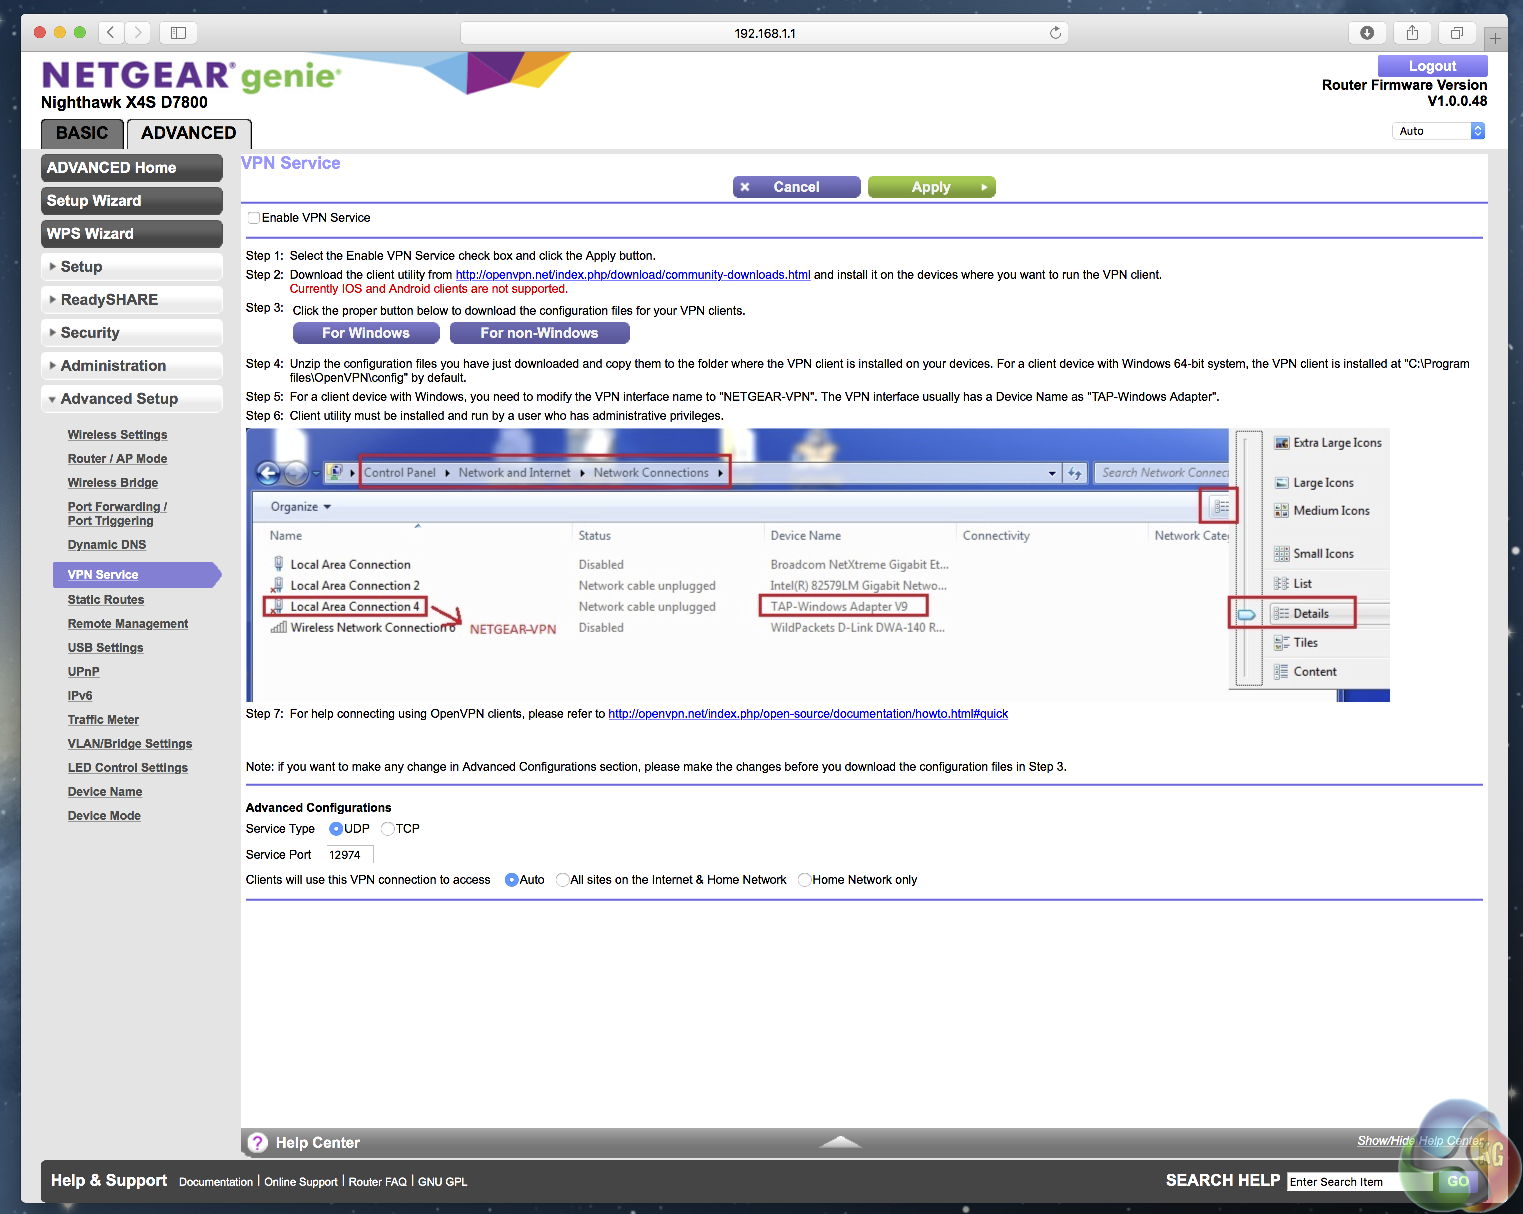1523x1214 pixels.
Task: Enable the VPN Service checkbox
Action: click(x=254, y=218)
